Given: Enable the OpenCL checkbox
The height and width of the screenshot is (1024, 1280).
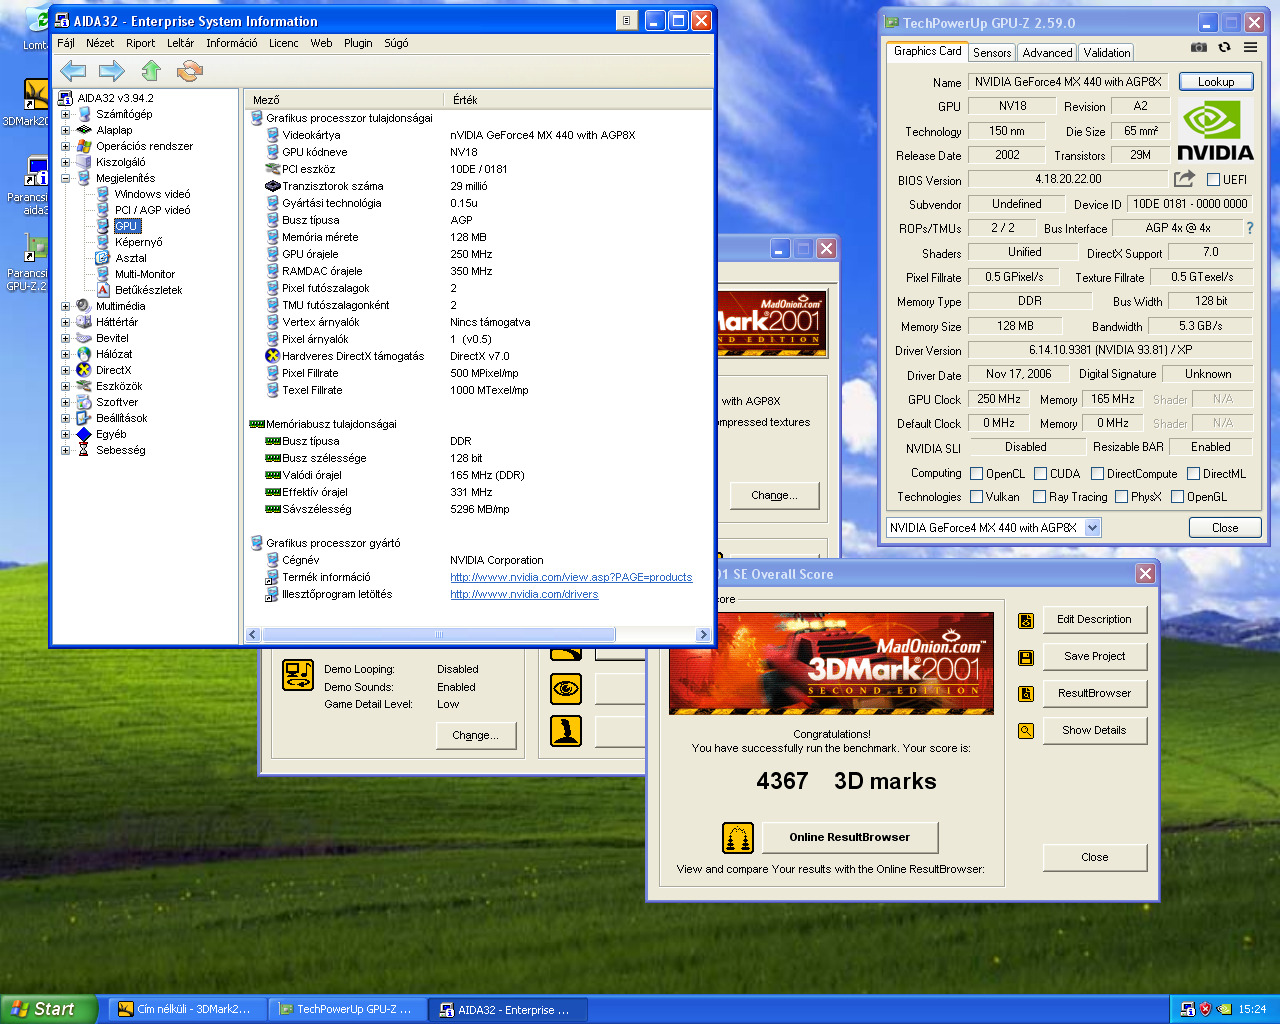Looking at the screenshot, I should pos(977,474).
